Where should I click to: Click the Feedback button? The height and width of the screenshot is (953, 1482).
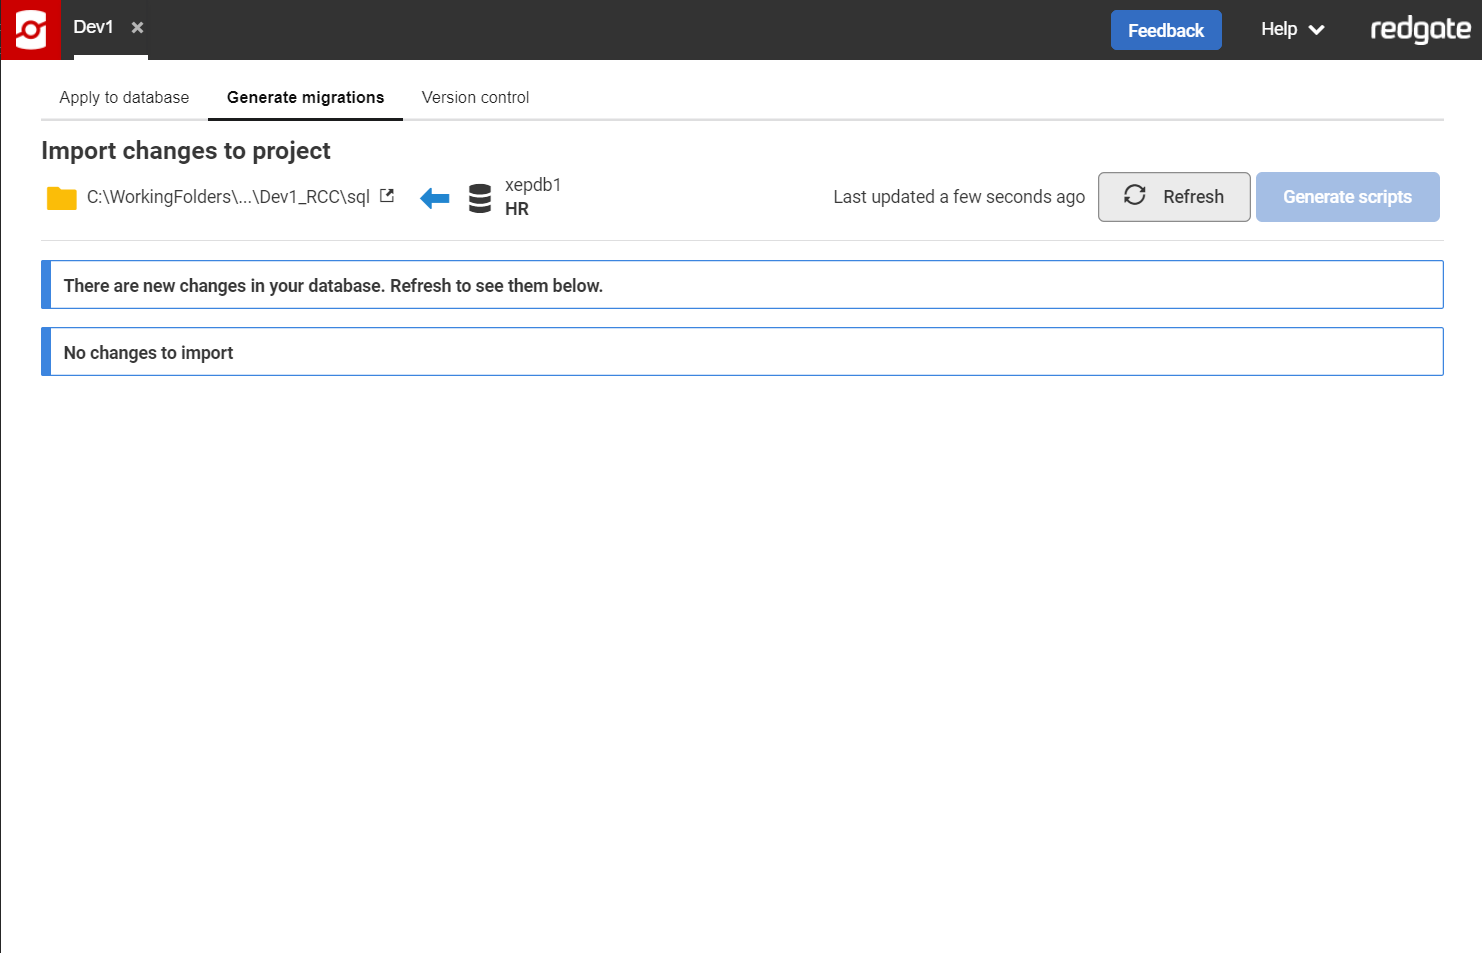coord(1165,30)
